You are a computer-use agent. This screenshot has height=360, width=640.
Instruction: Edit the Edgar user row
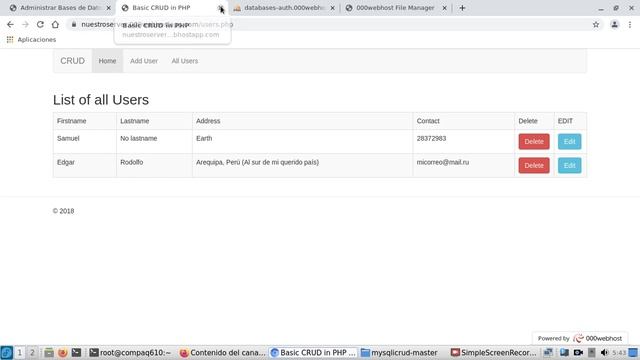tap(569, 165)
